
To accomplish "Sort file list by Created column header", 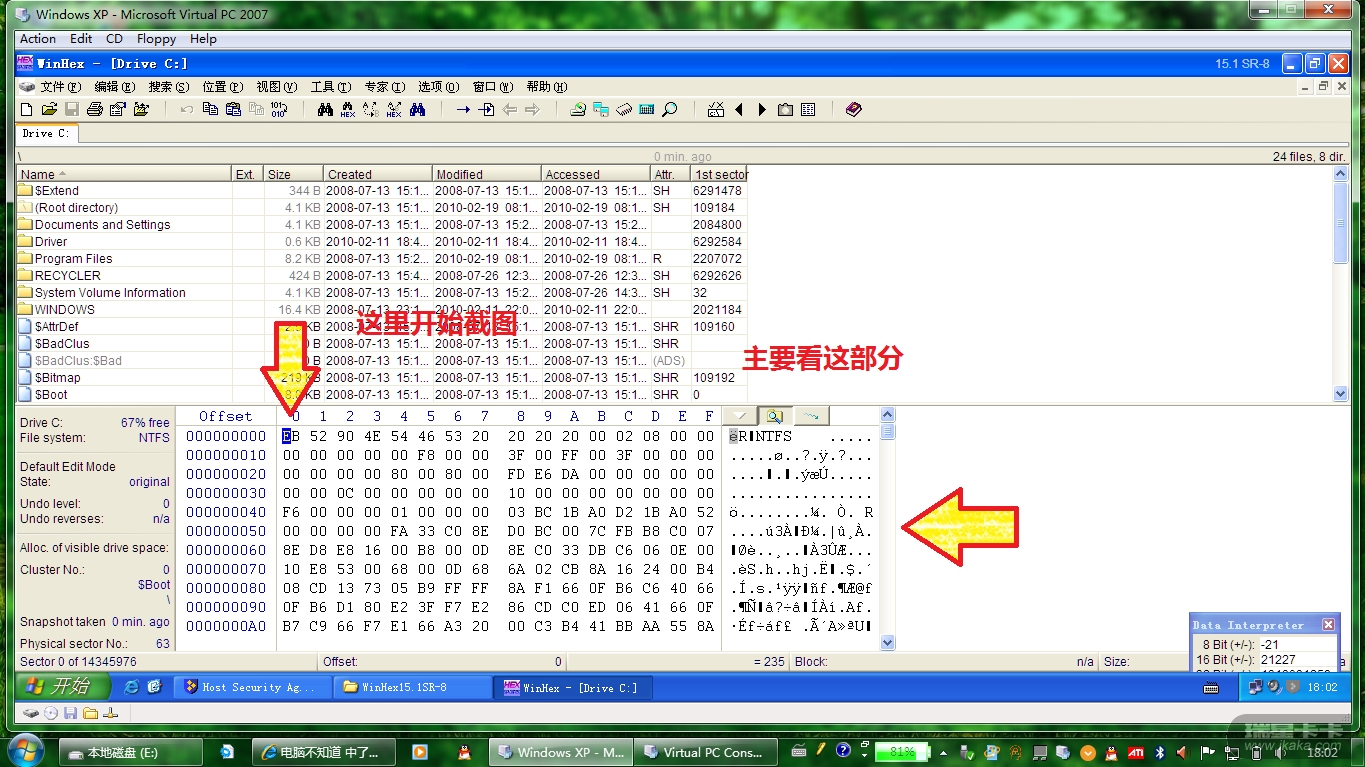I will 379,174.
